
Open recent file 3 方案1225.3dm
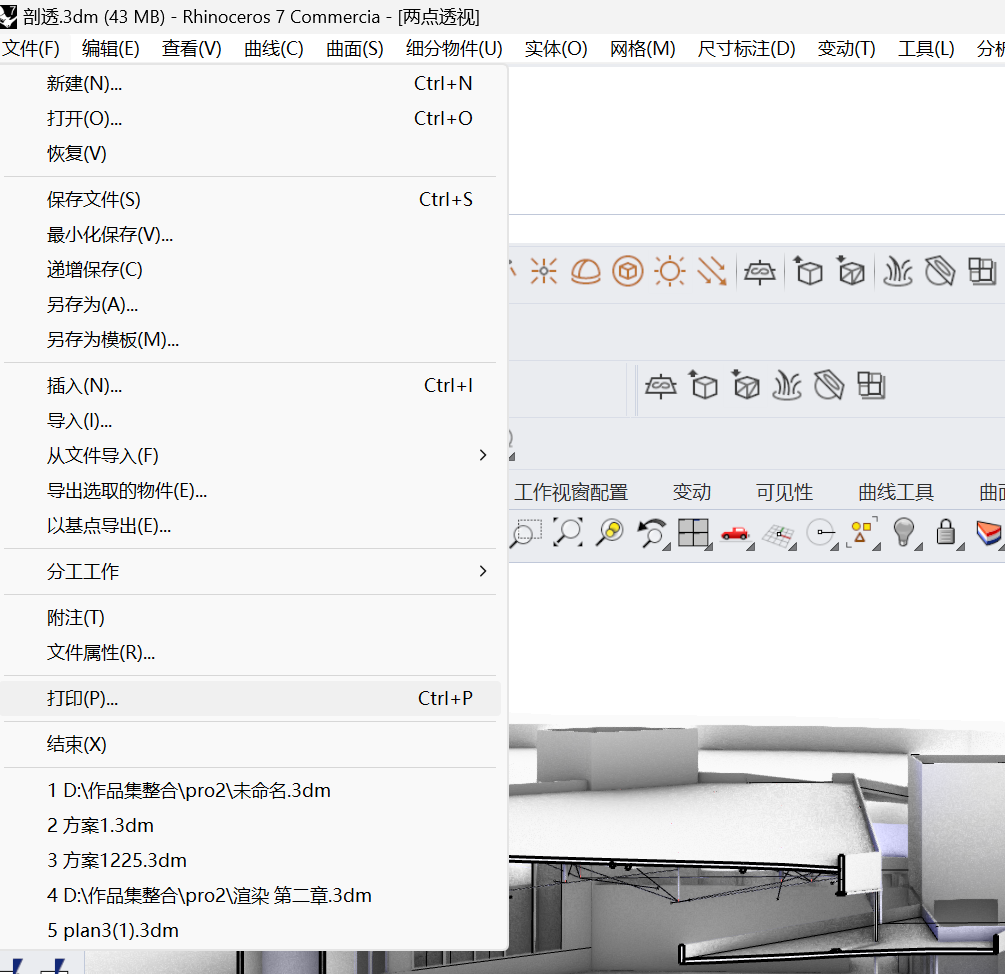coord(250,861)
